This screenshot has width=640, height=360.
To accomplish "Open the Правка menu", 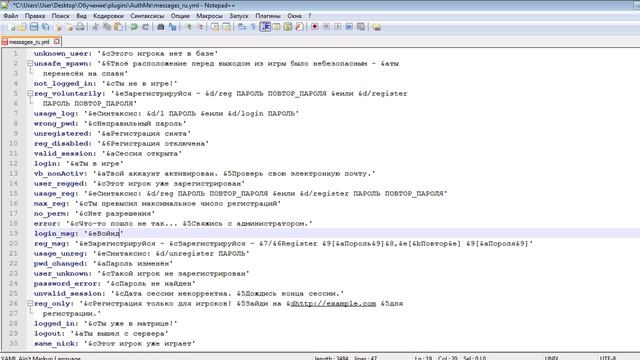I will [35, 16].
